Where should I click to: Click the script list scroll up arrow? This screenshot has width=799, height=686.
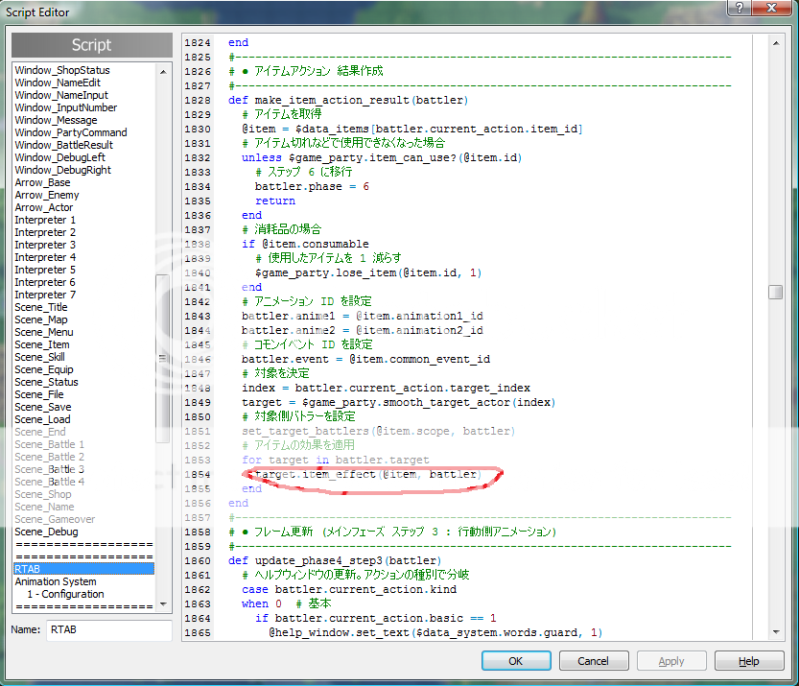tap(163, 70)
